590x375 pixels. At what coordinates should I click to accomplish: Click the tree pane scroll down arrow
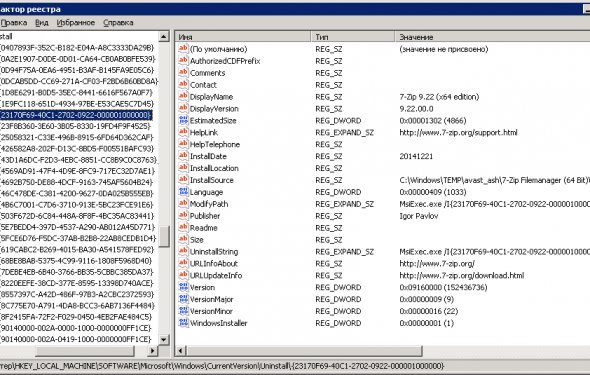tap(164, 339)
